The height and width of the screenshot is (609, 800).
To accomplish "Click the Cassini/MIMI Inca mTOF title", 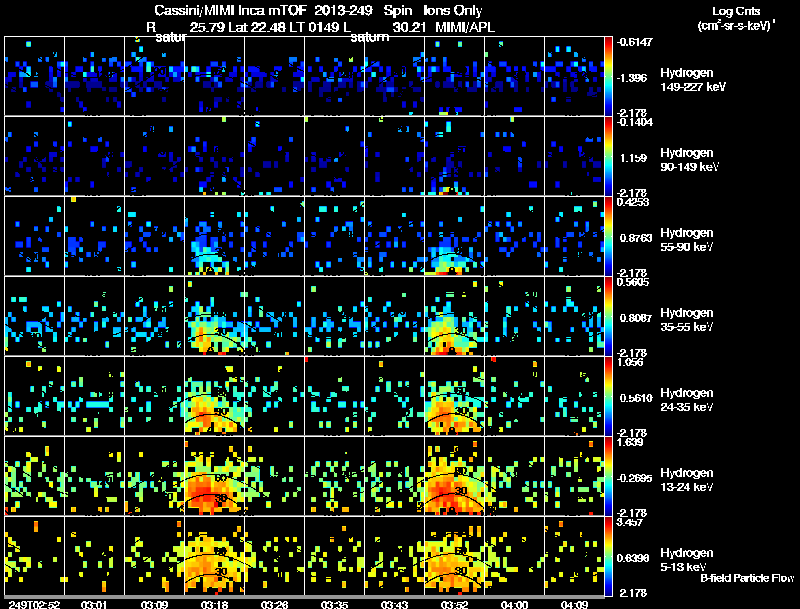I will 231,10.
